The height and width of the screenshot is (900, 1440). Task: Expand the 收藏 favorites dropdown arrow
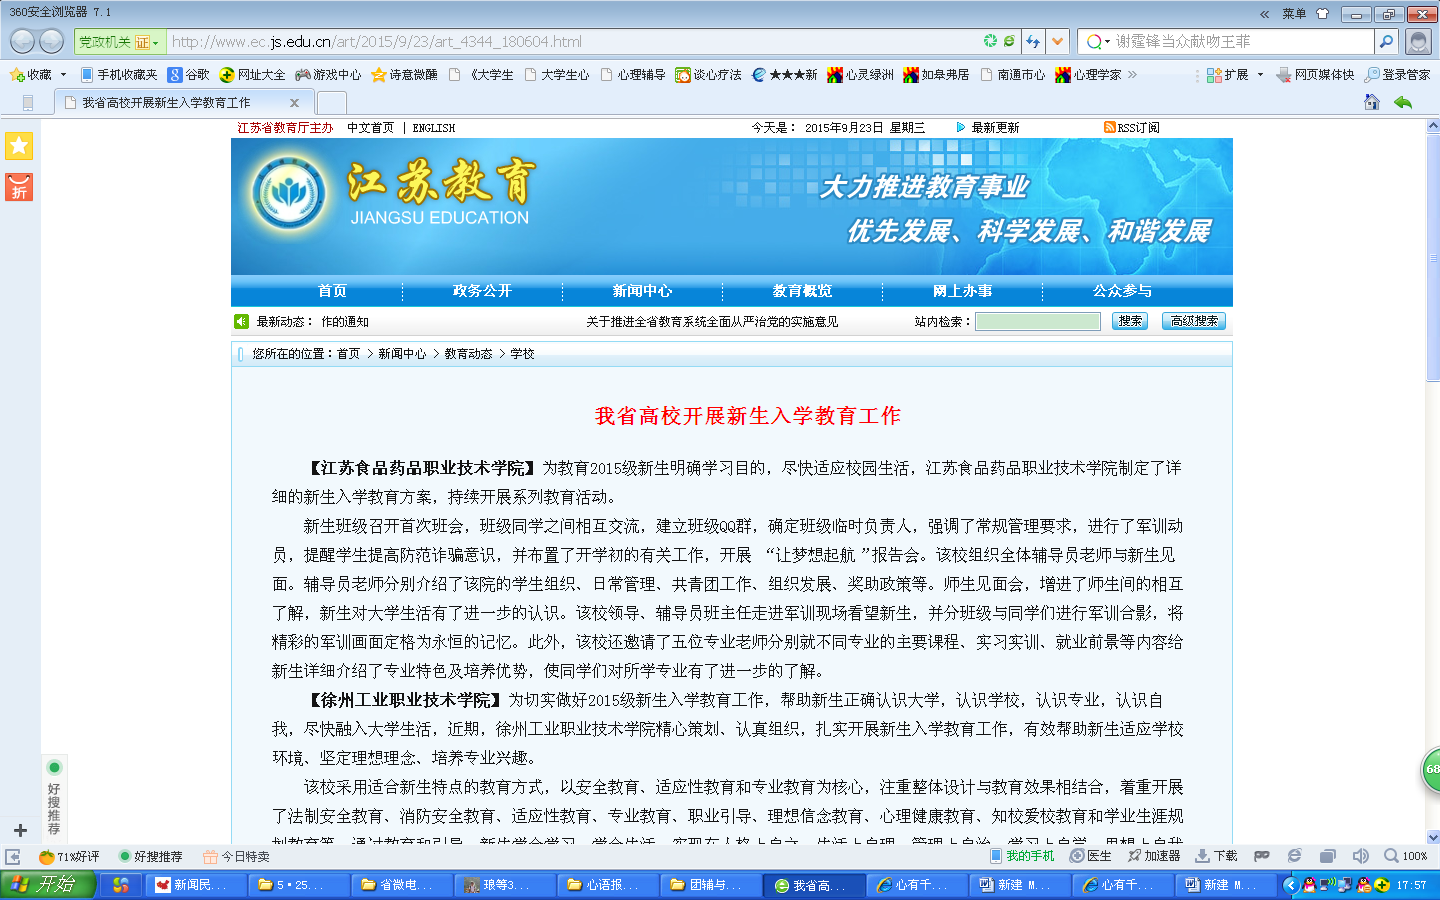pos(63,75)
